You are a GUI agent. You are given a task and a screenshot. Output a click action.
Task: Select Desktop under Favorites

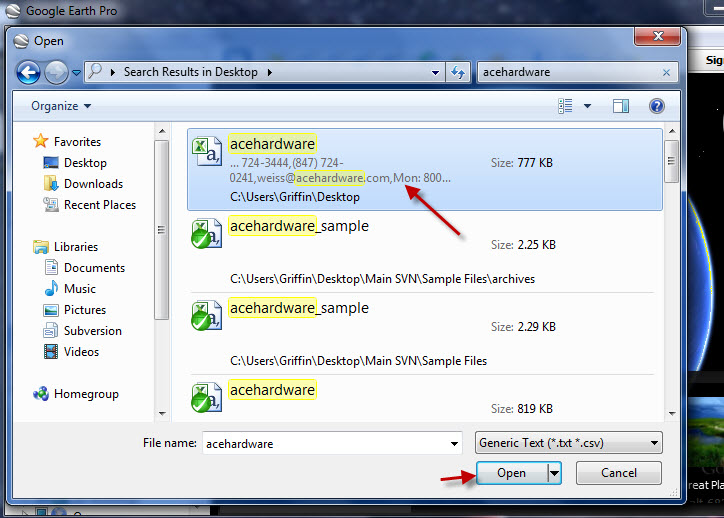[85, 163]
